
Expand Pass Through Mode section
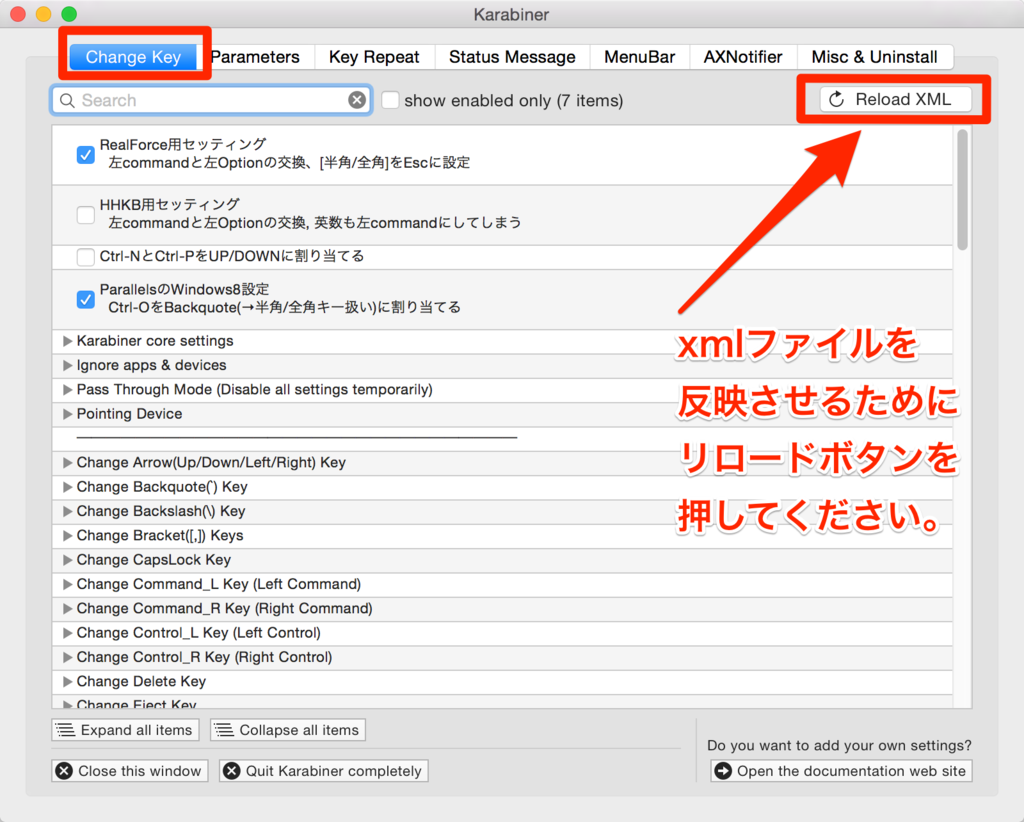tap(67, 390)
